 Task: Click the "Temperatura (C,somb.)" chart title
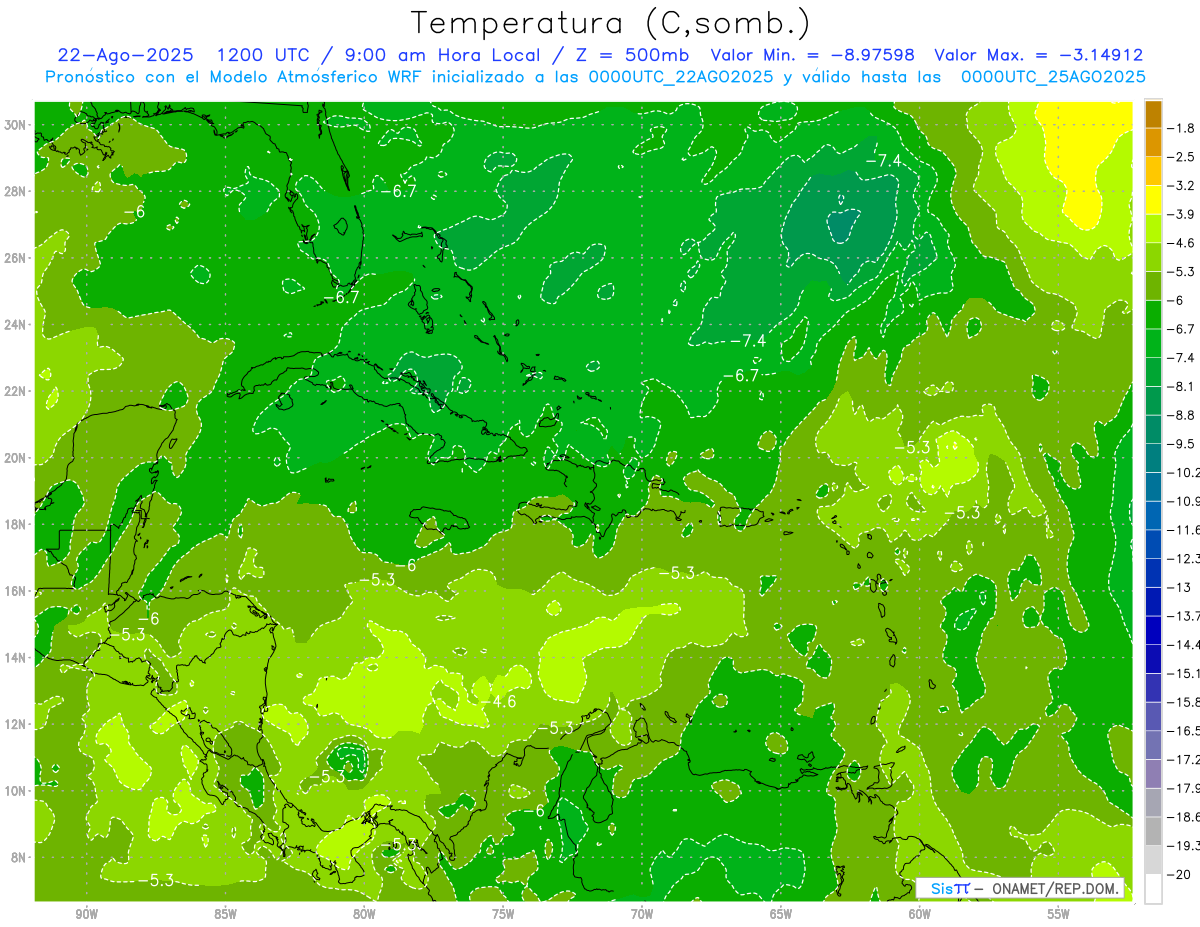(x=611, y=23)
